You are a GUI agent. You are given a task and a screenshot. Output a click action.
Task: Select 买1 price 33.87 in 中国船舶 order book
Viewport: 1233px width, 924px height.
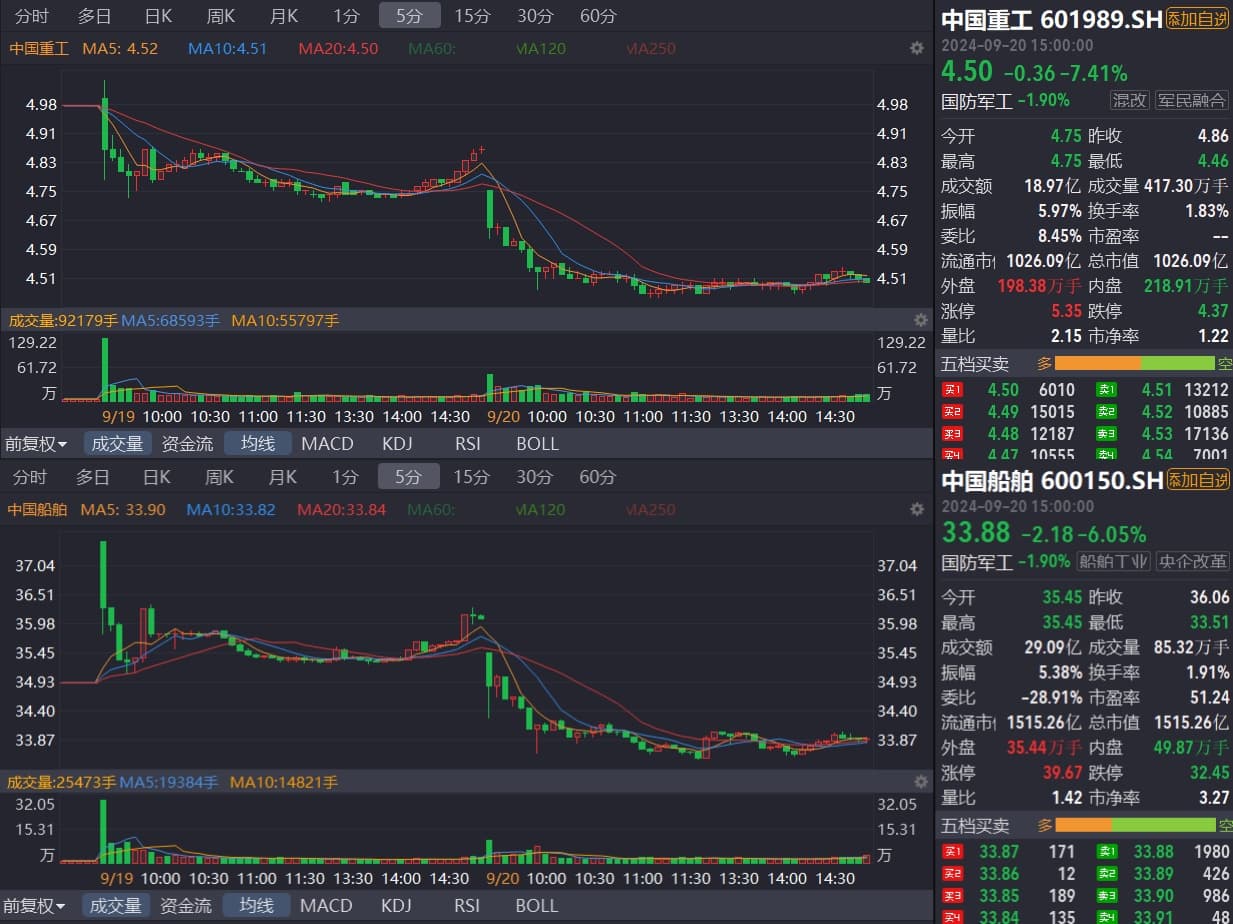click(999, 851)
